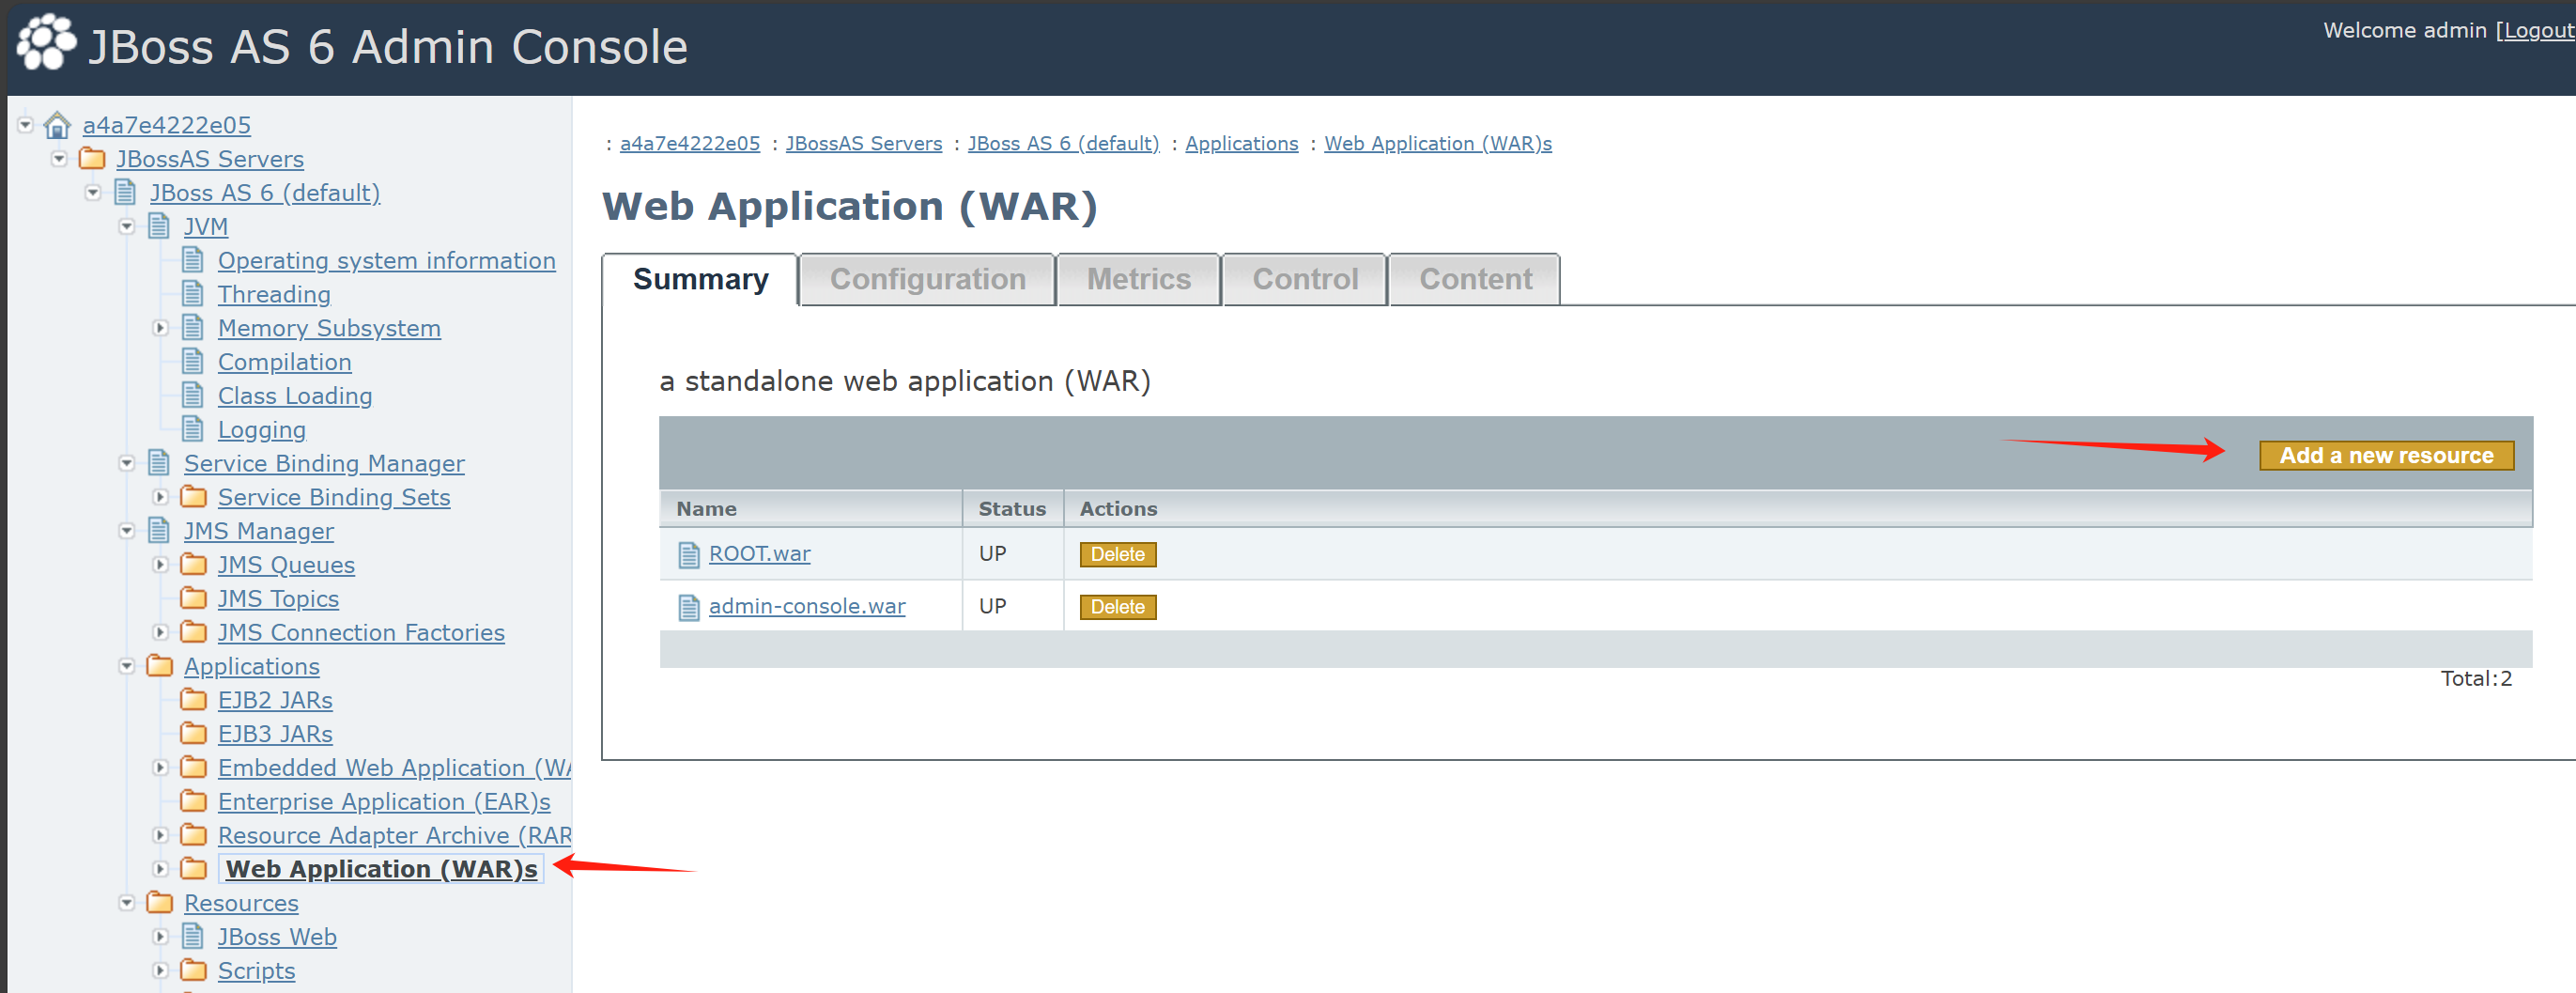
Task: Select the Summary tab
Action: [700, 279]
